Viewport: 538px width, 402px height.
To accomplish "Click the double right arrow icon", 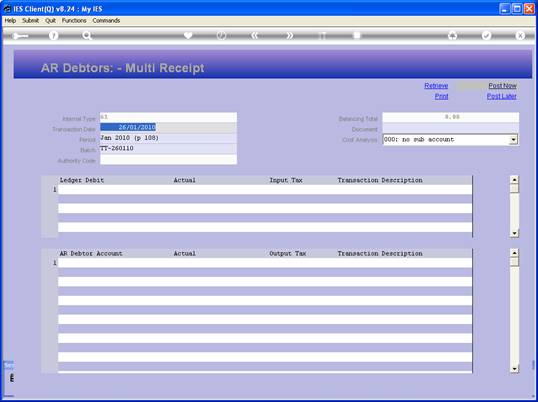I will click(x=289, y=36).
